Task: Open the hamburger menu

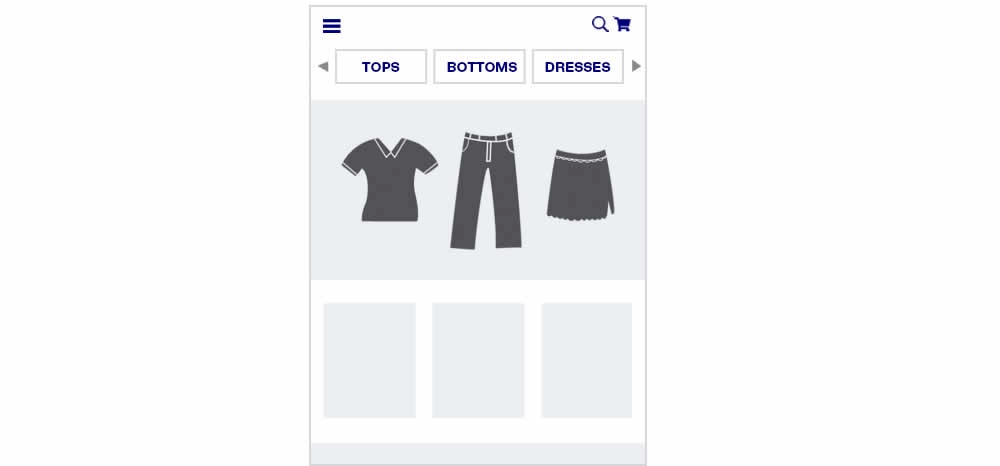Action: (332, 26)
